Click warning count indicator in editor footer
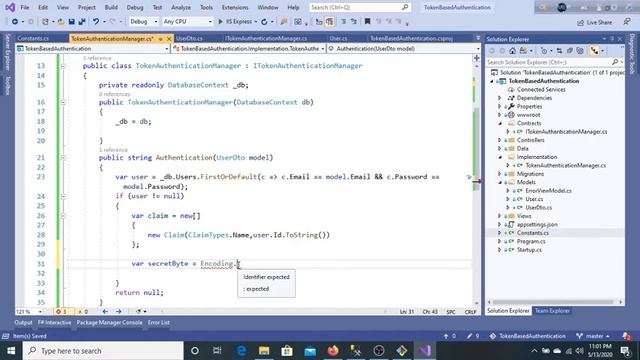 [83, 311]
